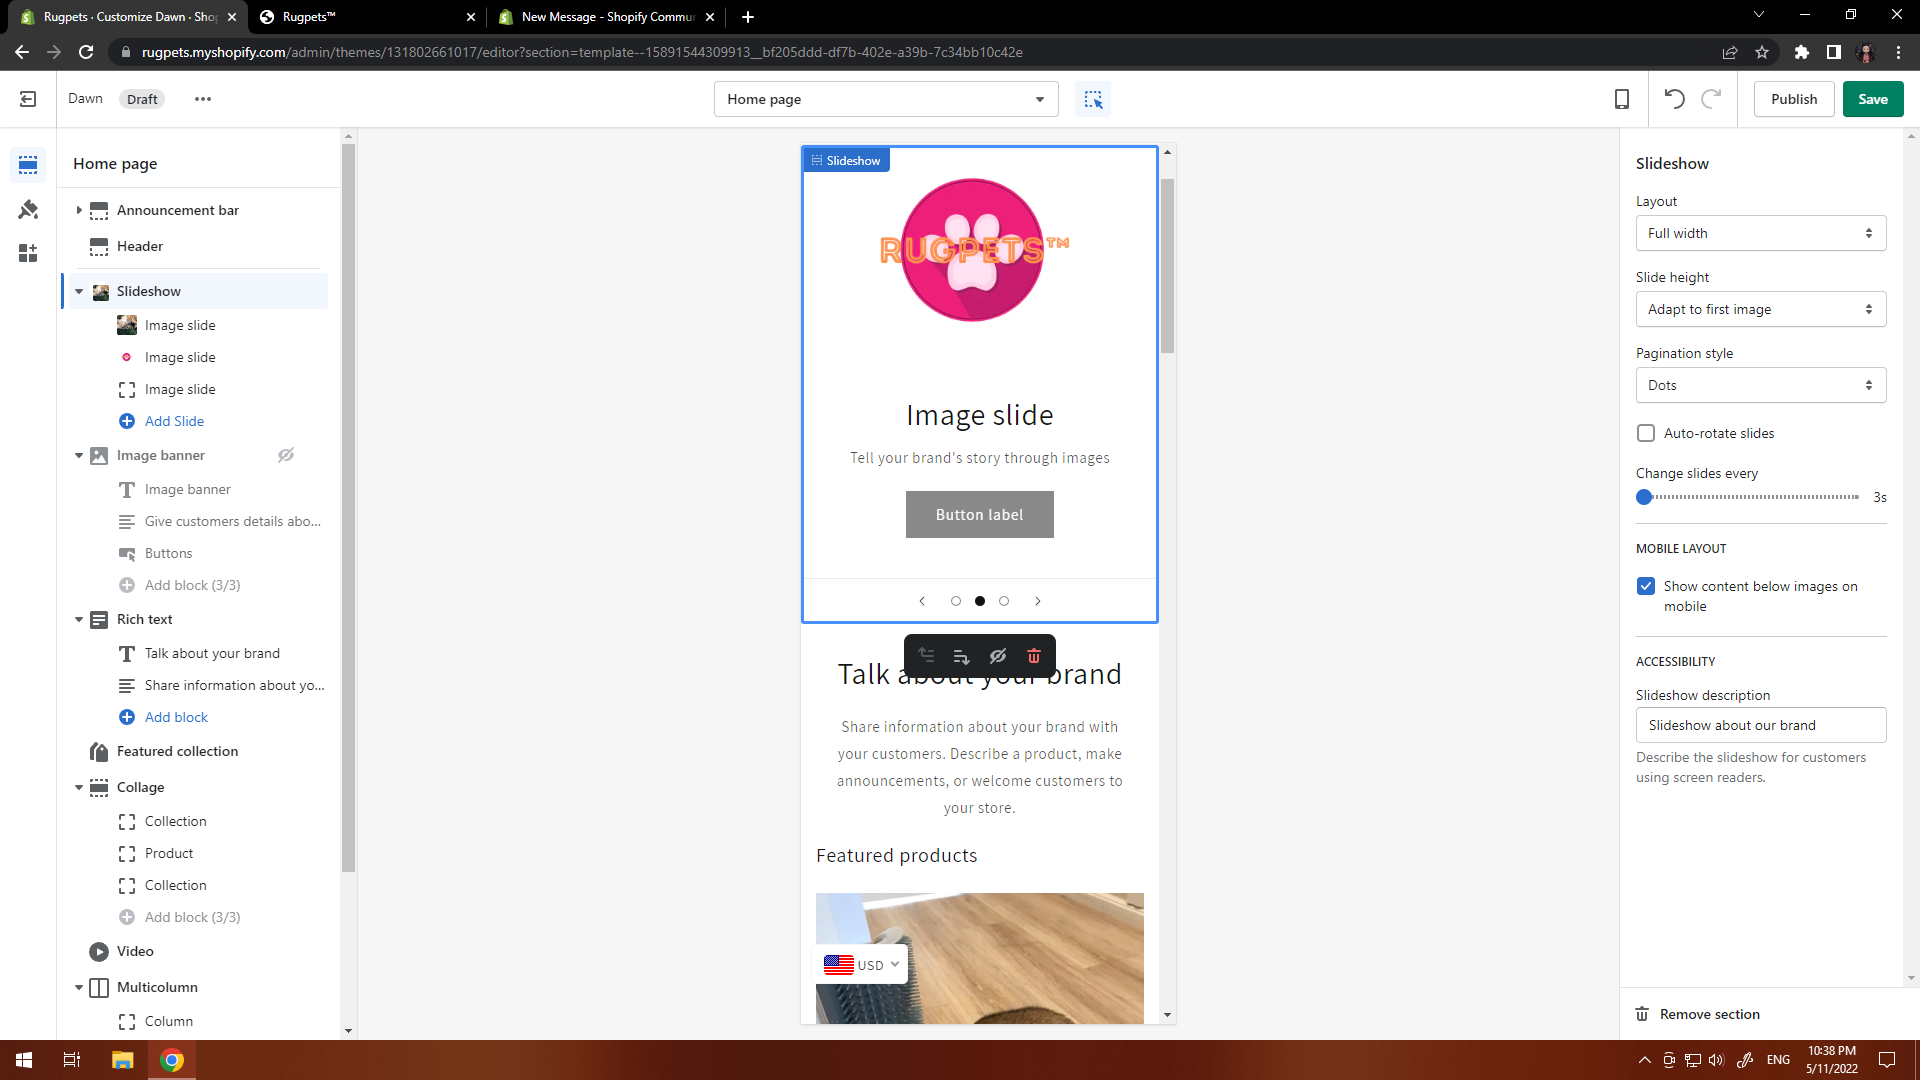Image resolution: width=1920 pixels, height=1080 pixels.
Task: Click the floating toolbar hide-section icon
Action: (x=997, y=656)
